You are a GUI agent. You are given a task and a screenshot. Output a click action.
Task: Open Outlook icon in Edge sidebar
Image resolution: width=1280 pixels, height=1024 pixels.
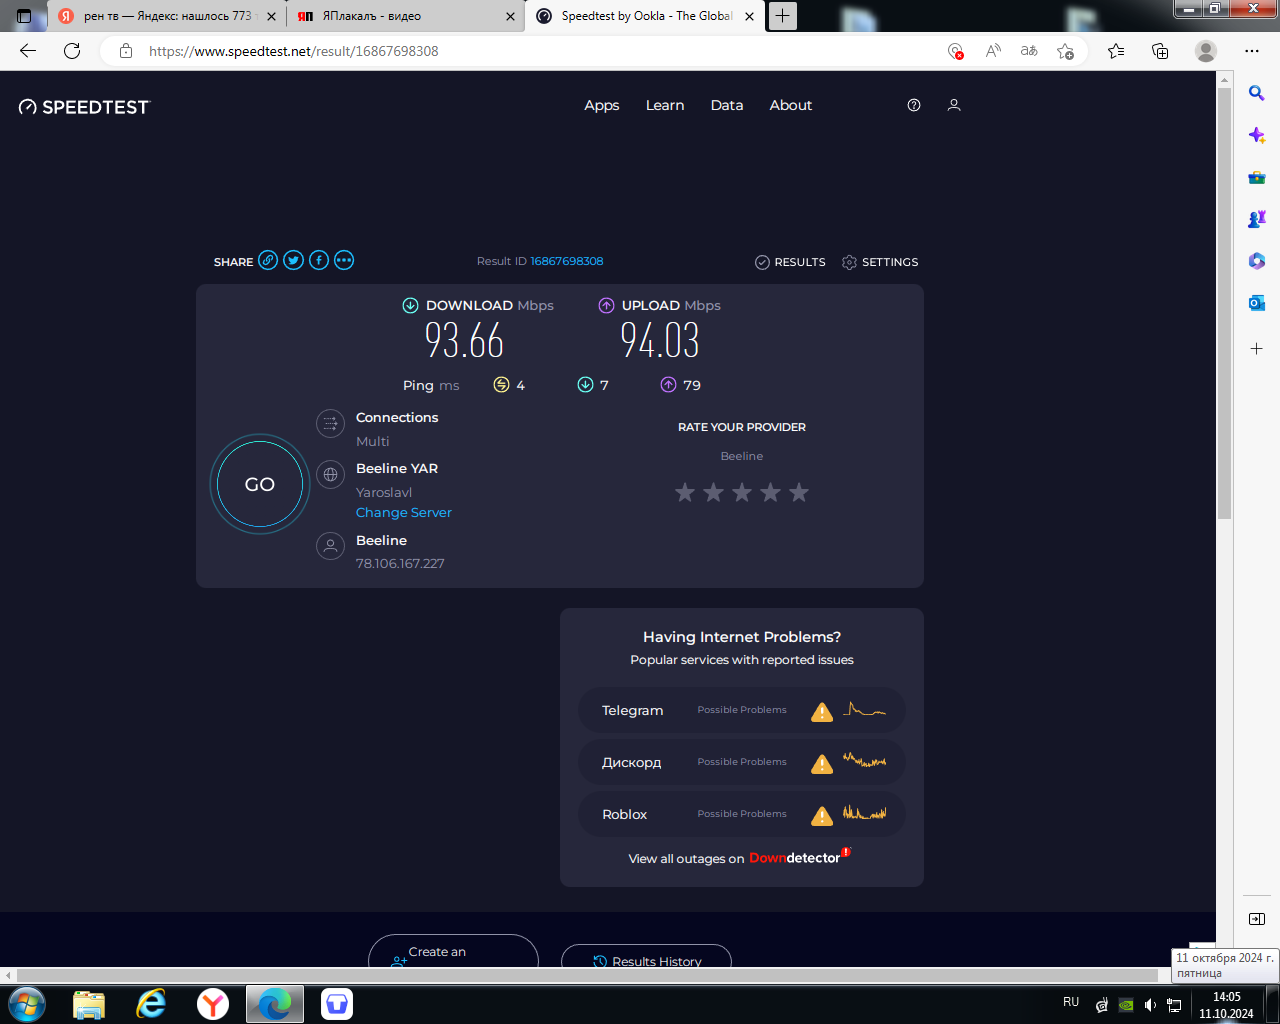point(1257,302)
